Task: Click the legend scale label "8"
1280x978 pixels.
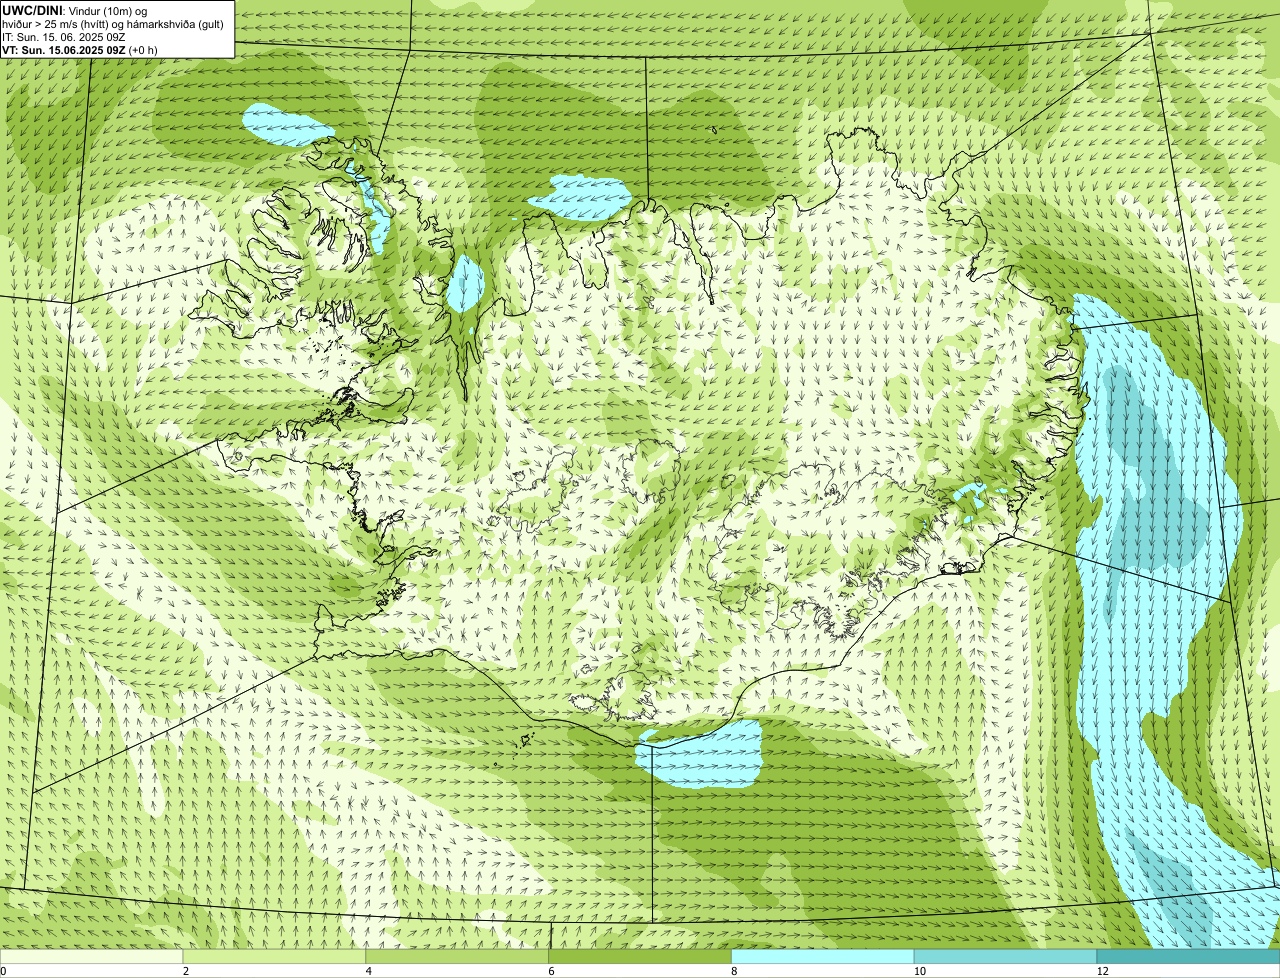Action: point(734,971)
